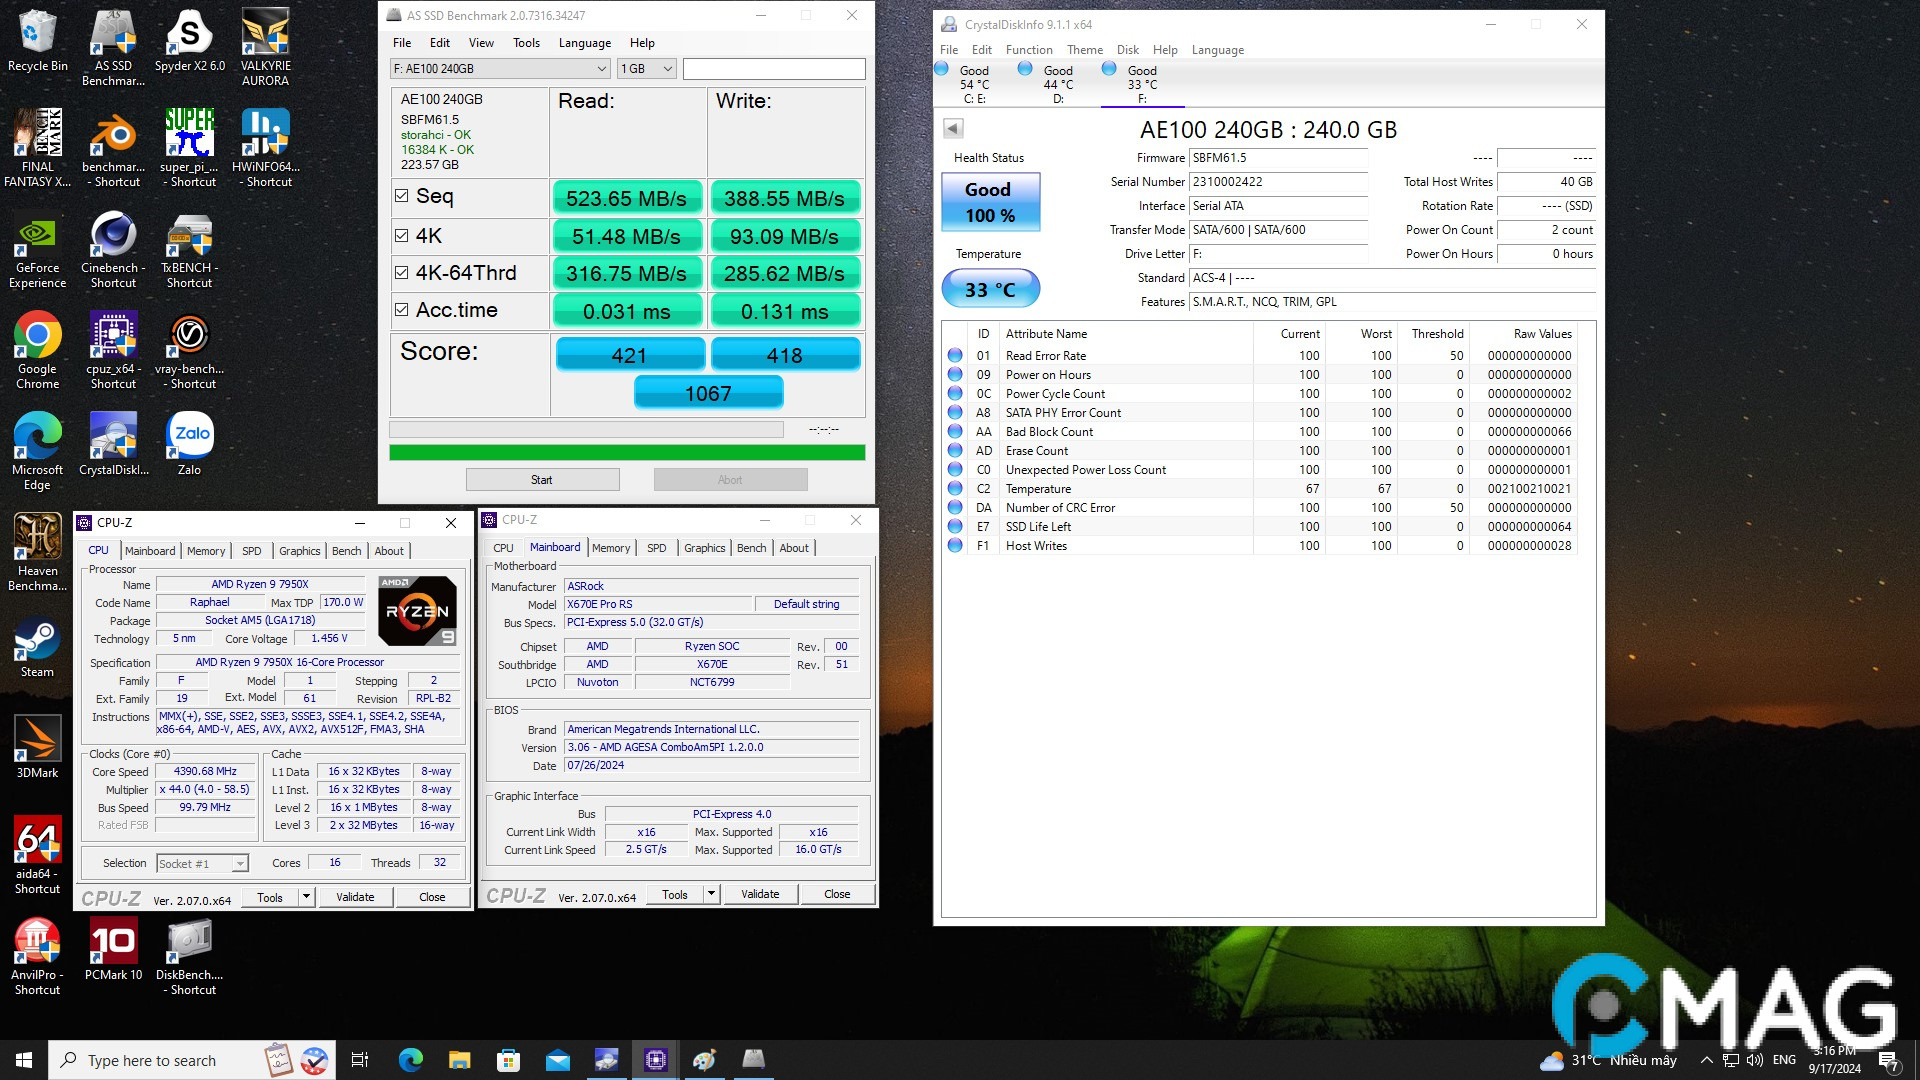Disable the Acc.time test checkbox
Screen dimensions: 1920x1080
[402, 310]
